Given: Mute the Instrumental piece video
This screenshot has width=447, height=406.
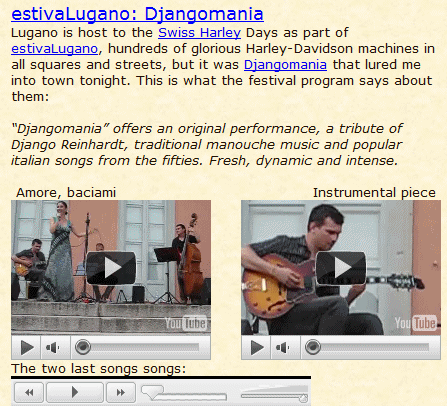Looking at the screenshot, I should click(285, 348).
